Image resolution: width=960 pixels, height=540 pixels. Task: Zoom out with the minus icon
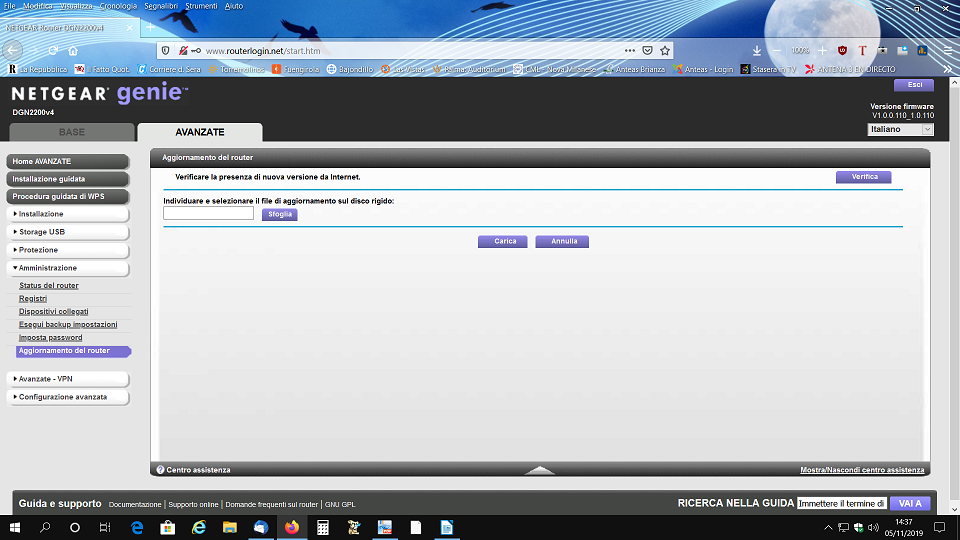[x=777, y=51]
